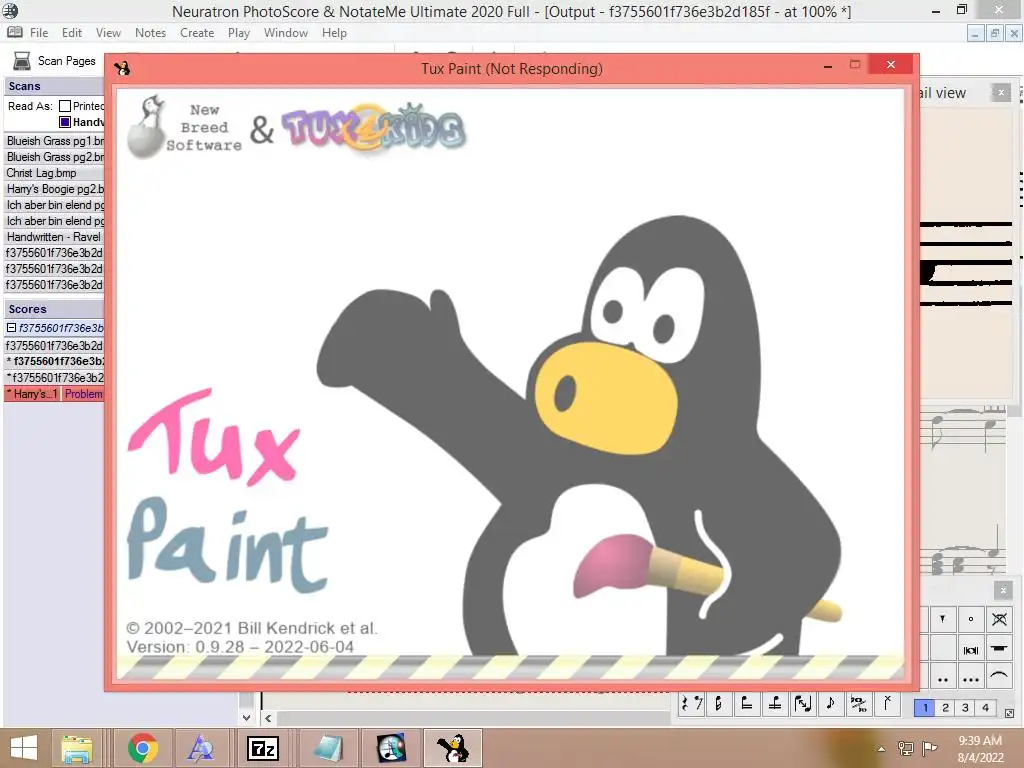The height and width of the screenshot is (768, 1024).
Task: Select the cross notehead stem button
Action: click(886, 703)
